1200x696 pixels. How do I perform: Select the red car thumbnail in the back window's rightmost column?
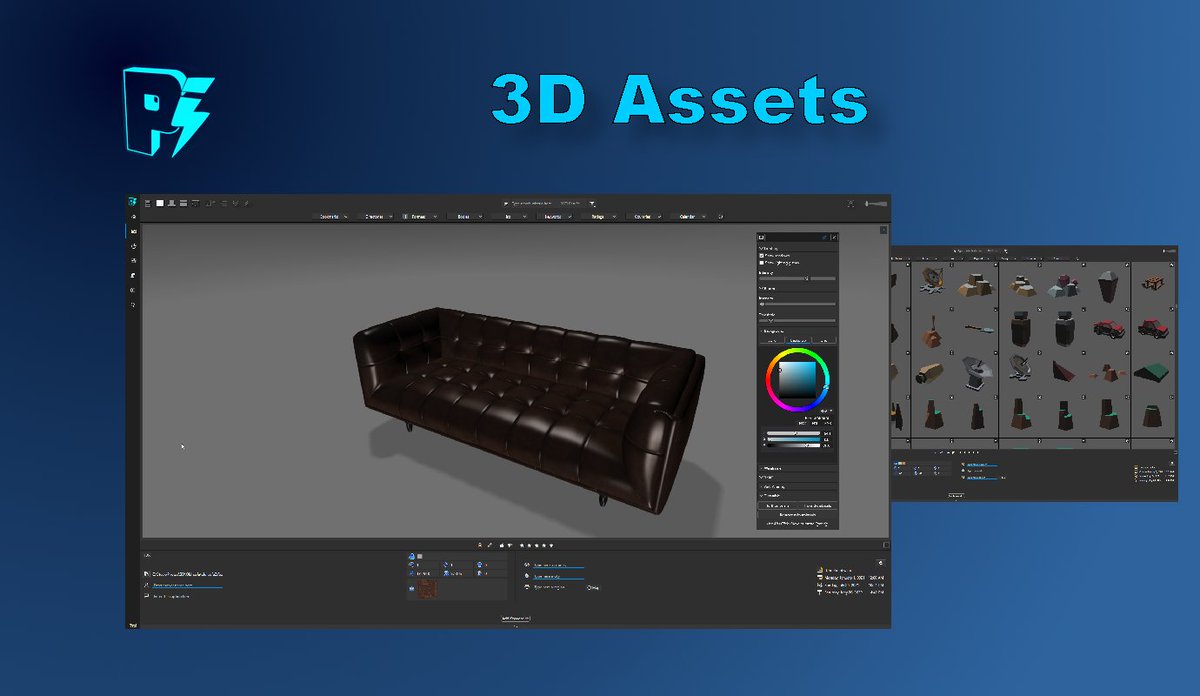point(1154,328)
